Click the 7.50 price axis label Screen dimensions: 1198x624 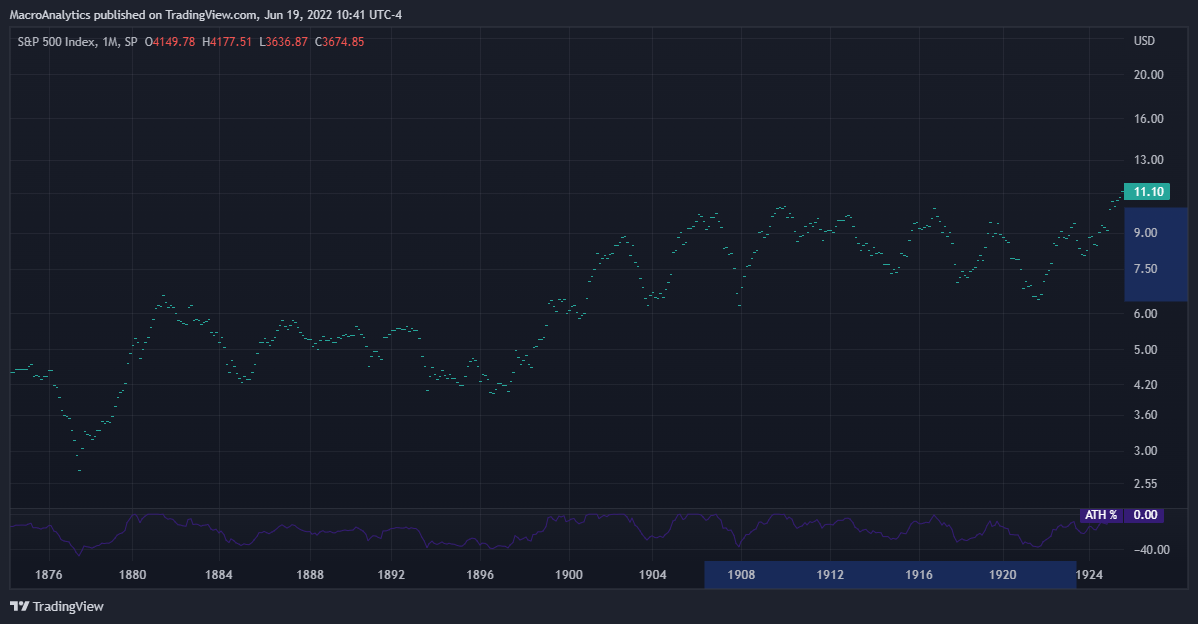click(x=1145, y=269)
